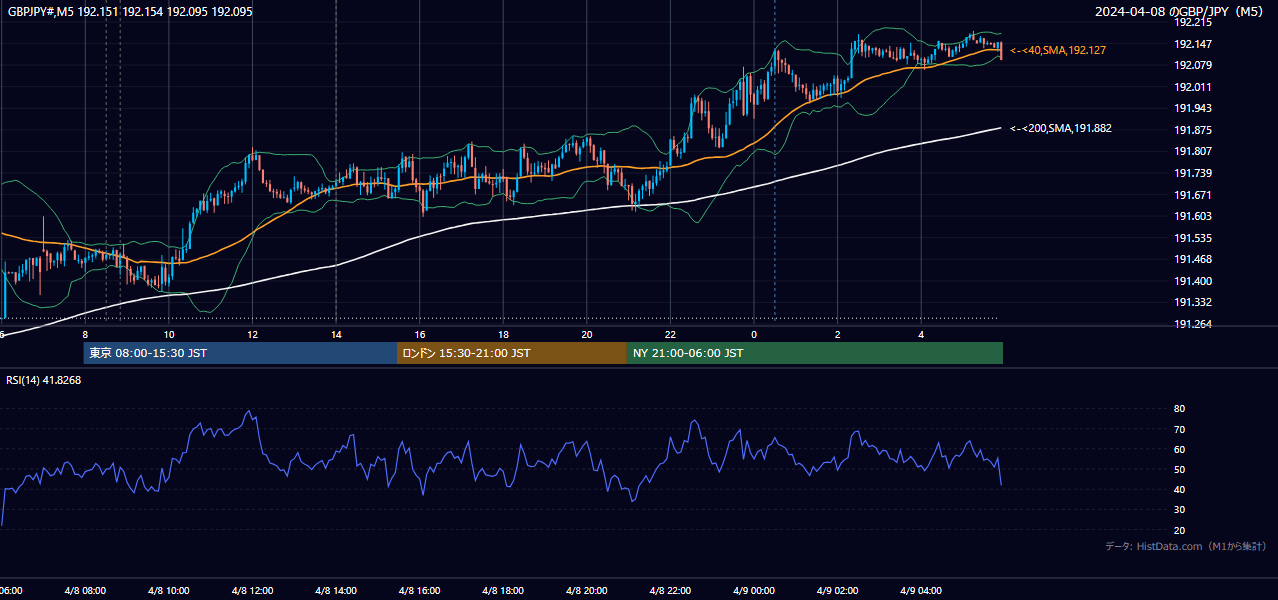Screen dimensions: 1278x600
Task: Click midnight hour label 0 under price chart
Action: 754,334
